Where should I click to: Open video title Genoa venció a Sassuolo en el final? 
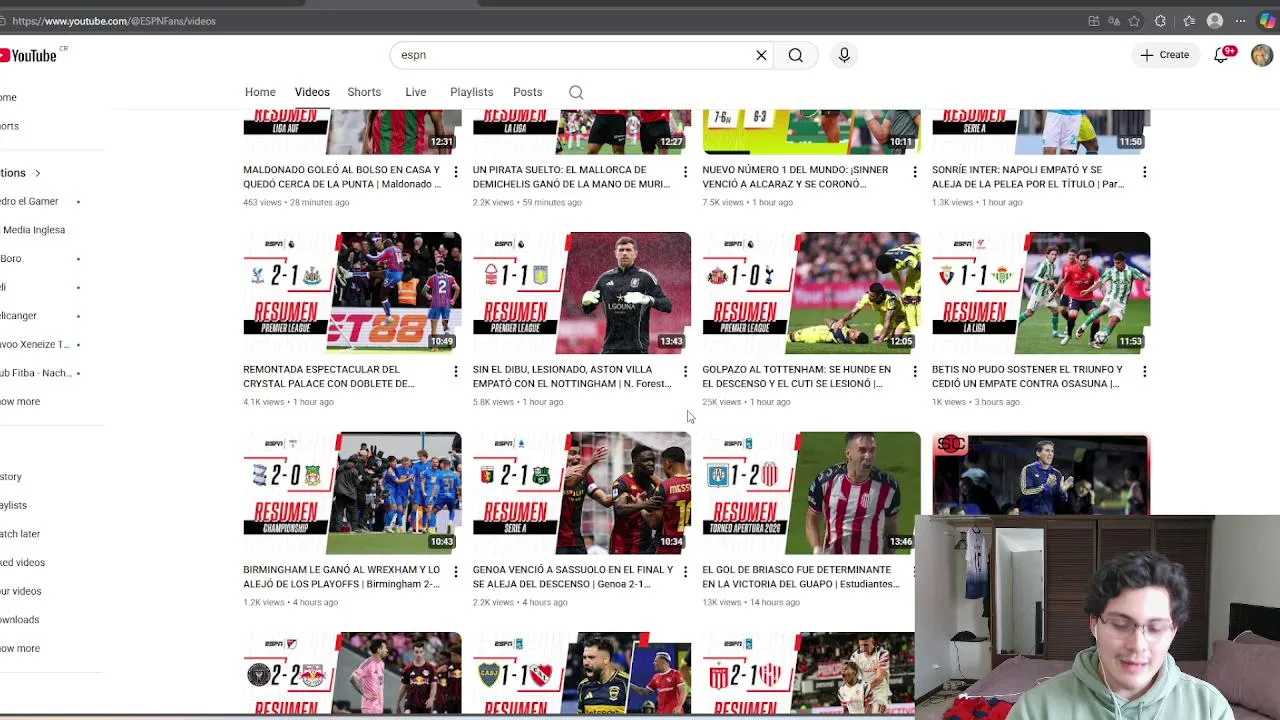[x=573, y=577]
